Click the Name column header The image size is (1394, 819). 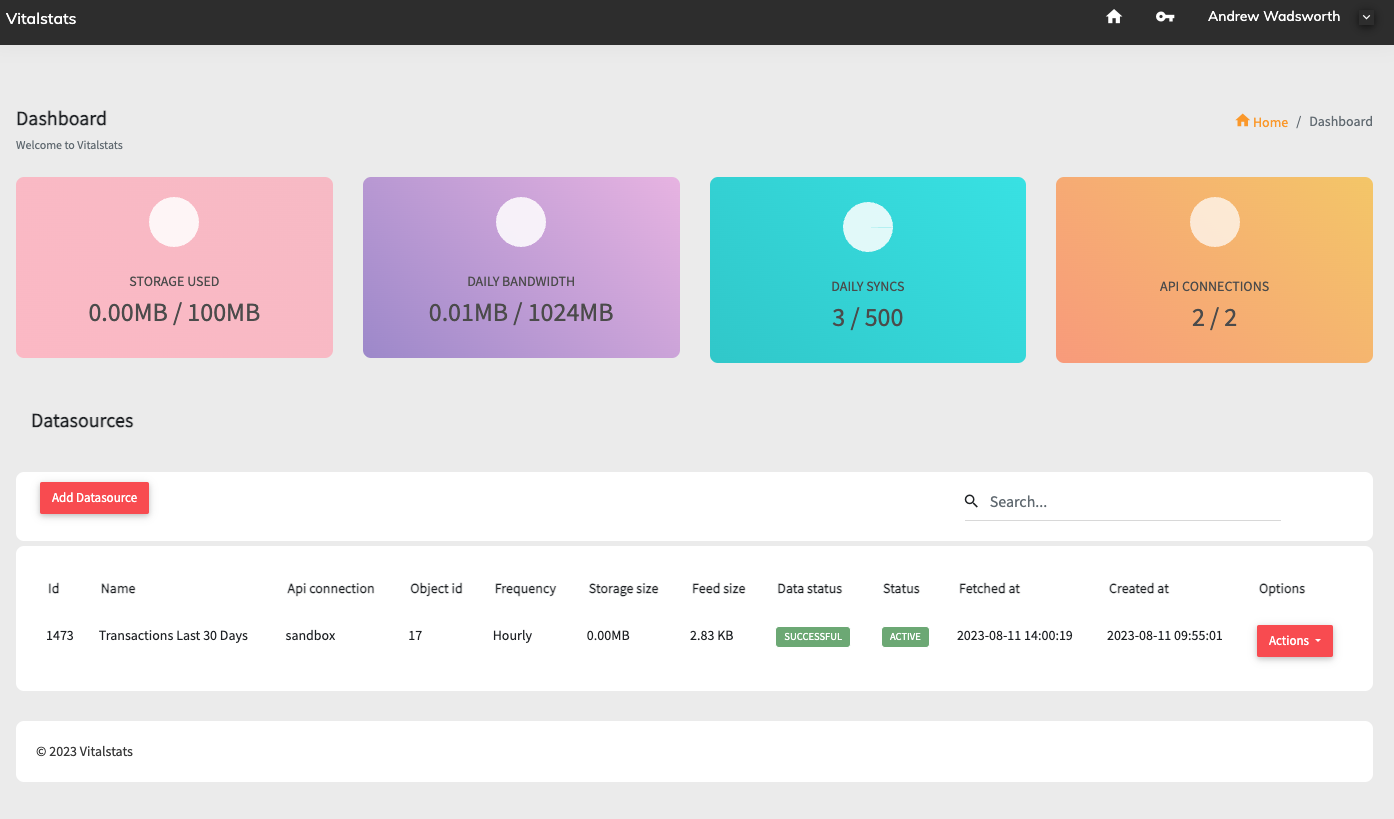click(x=118, y=589)
